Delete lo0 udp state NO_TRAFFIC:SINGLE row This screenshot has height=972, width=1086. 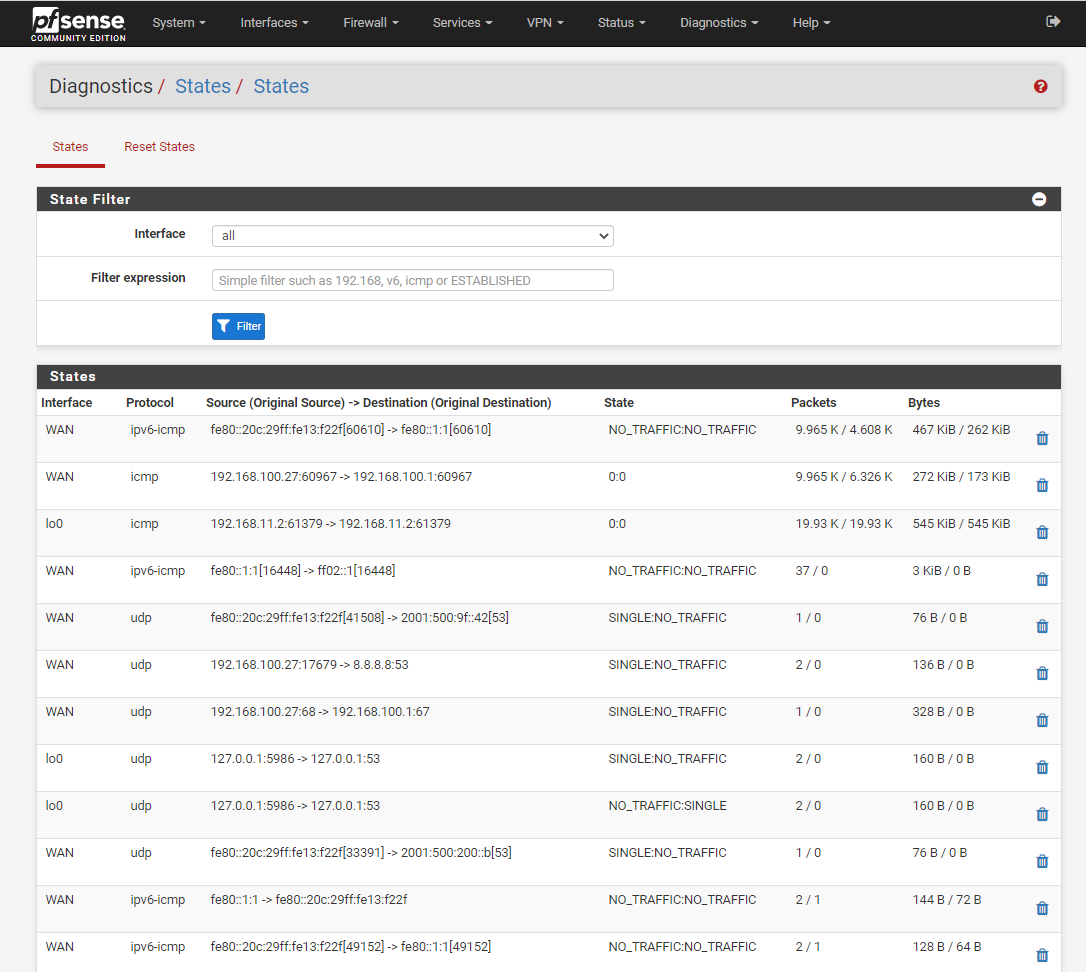point(1042,815)
